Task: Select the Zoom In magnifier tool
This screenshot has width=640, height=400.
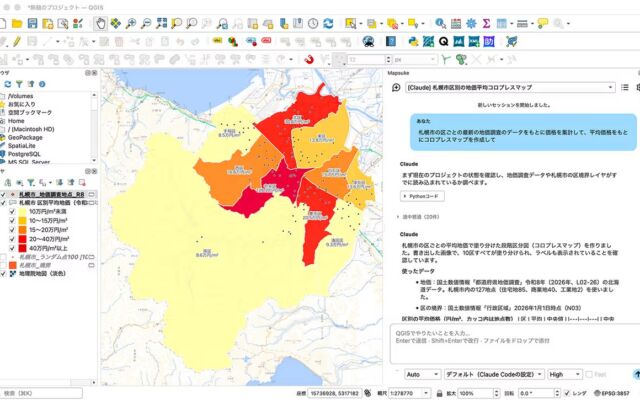Action: pos(131,23)
